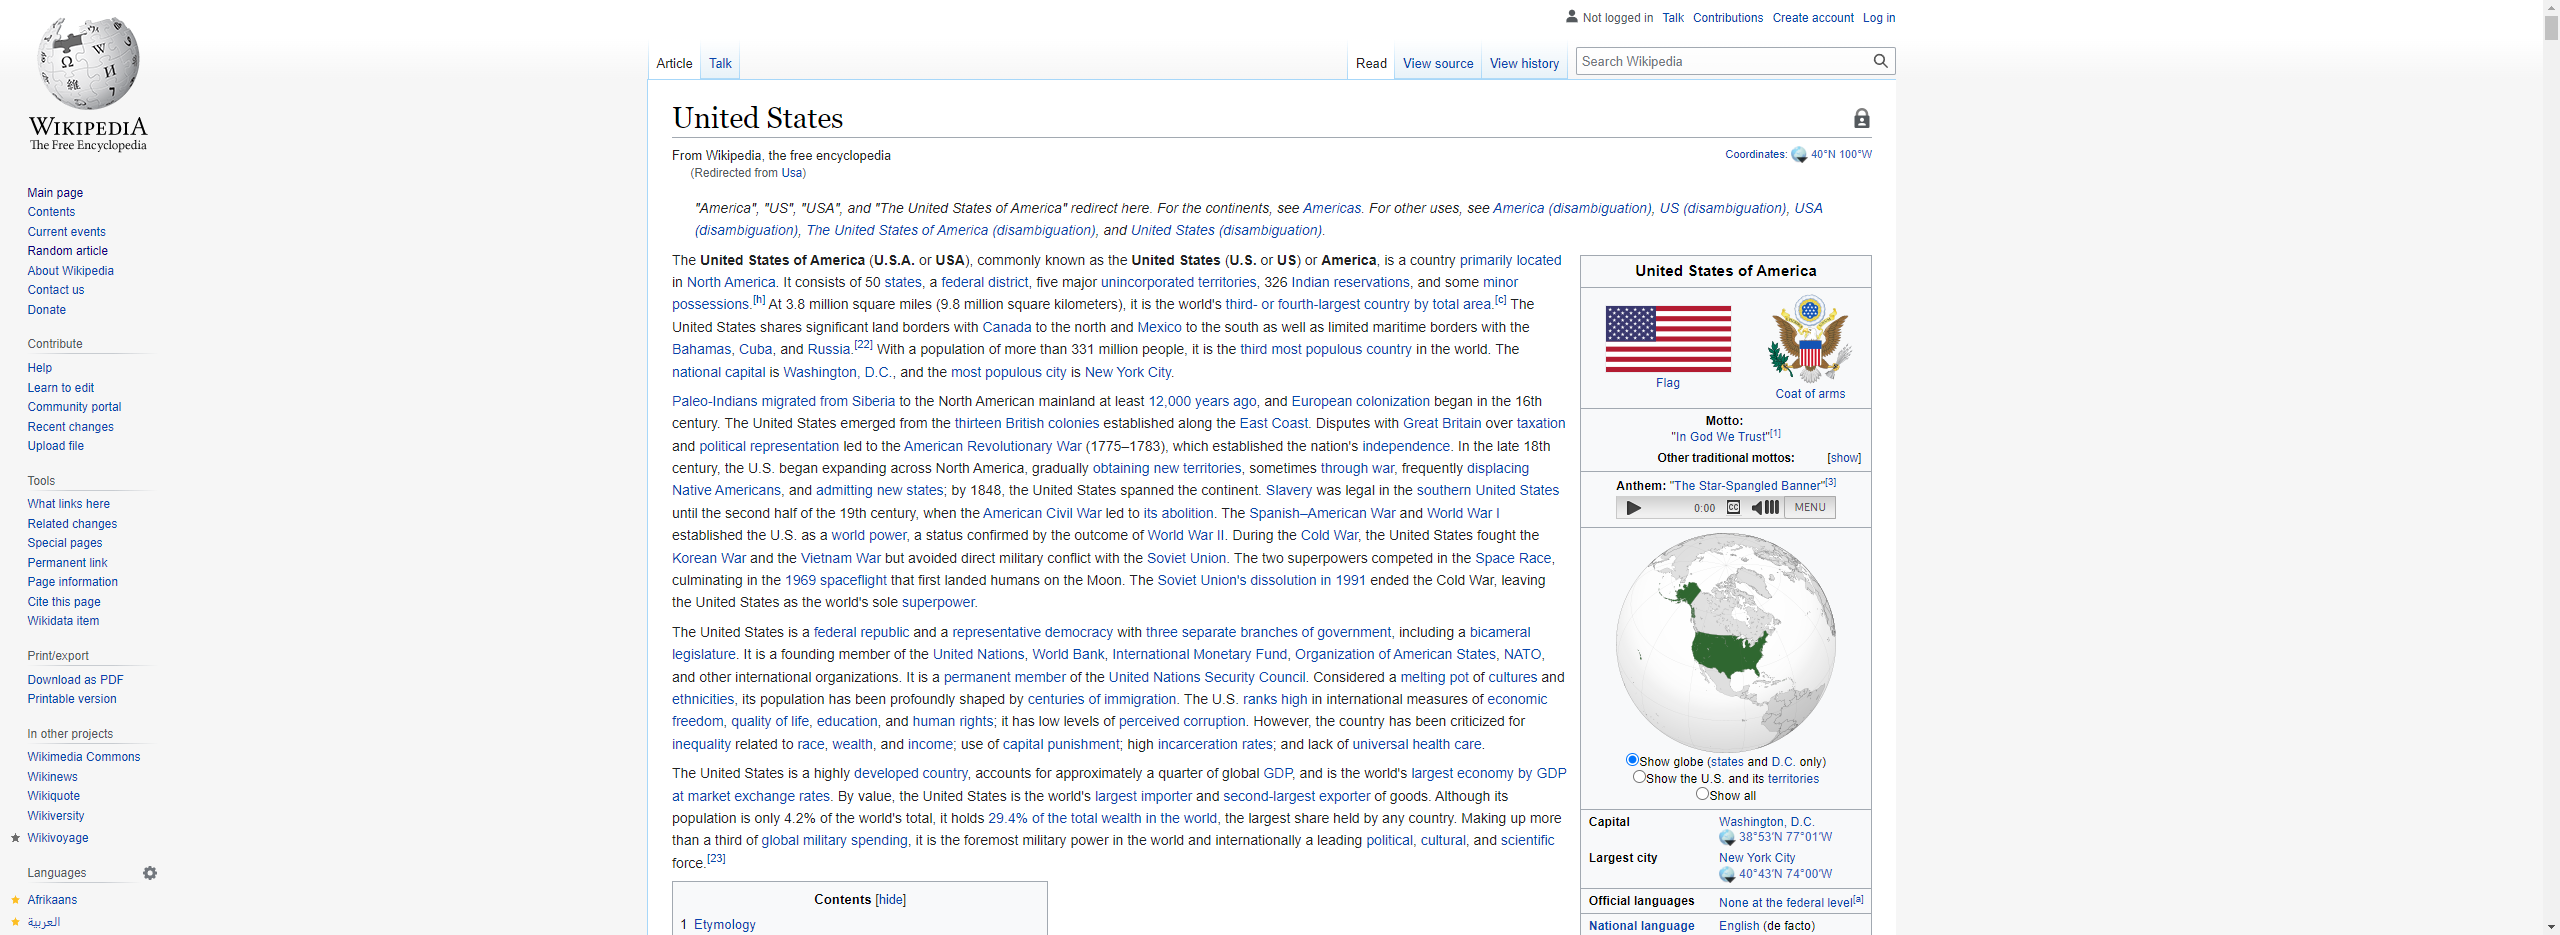The image size is (2560, 935).
Task: Open the Talk tab next to Article
Action: 720,63
